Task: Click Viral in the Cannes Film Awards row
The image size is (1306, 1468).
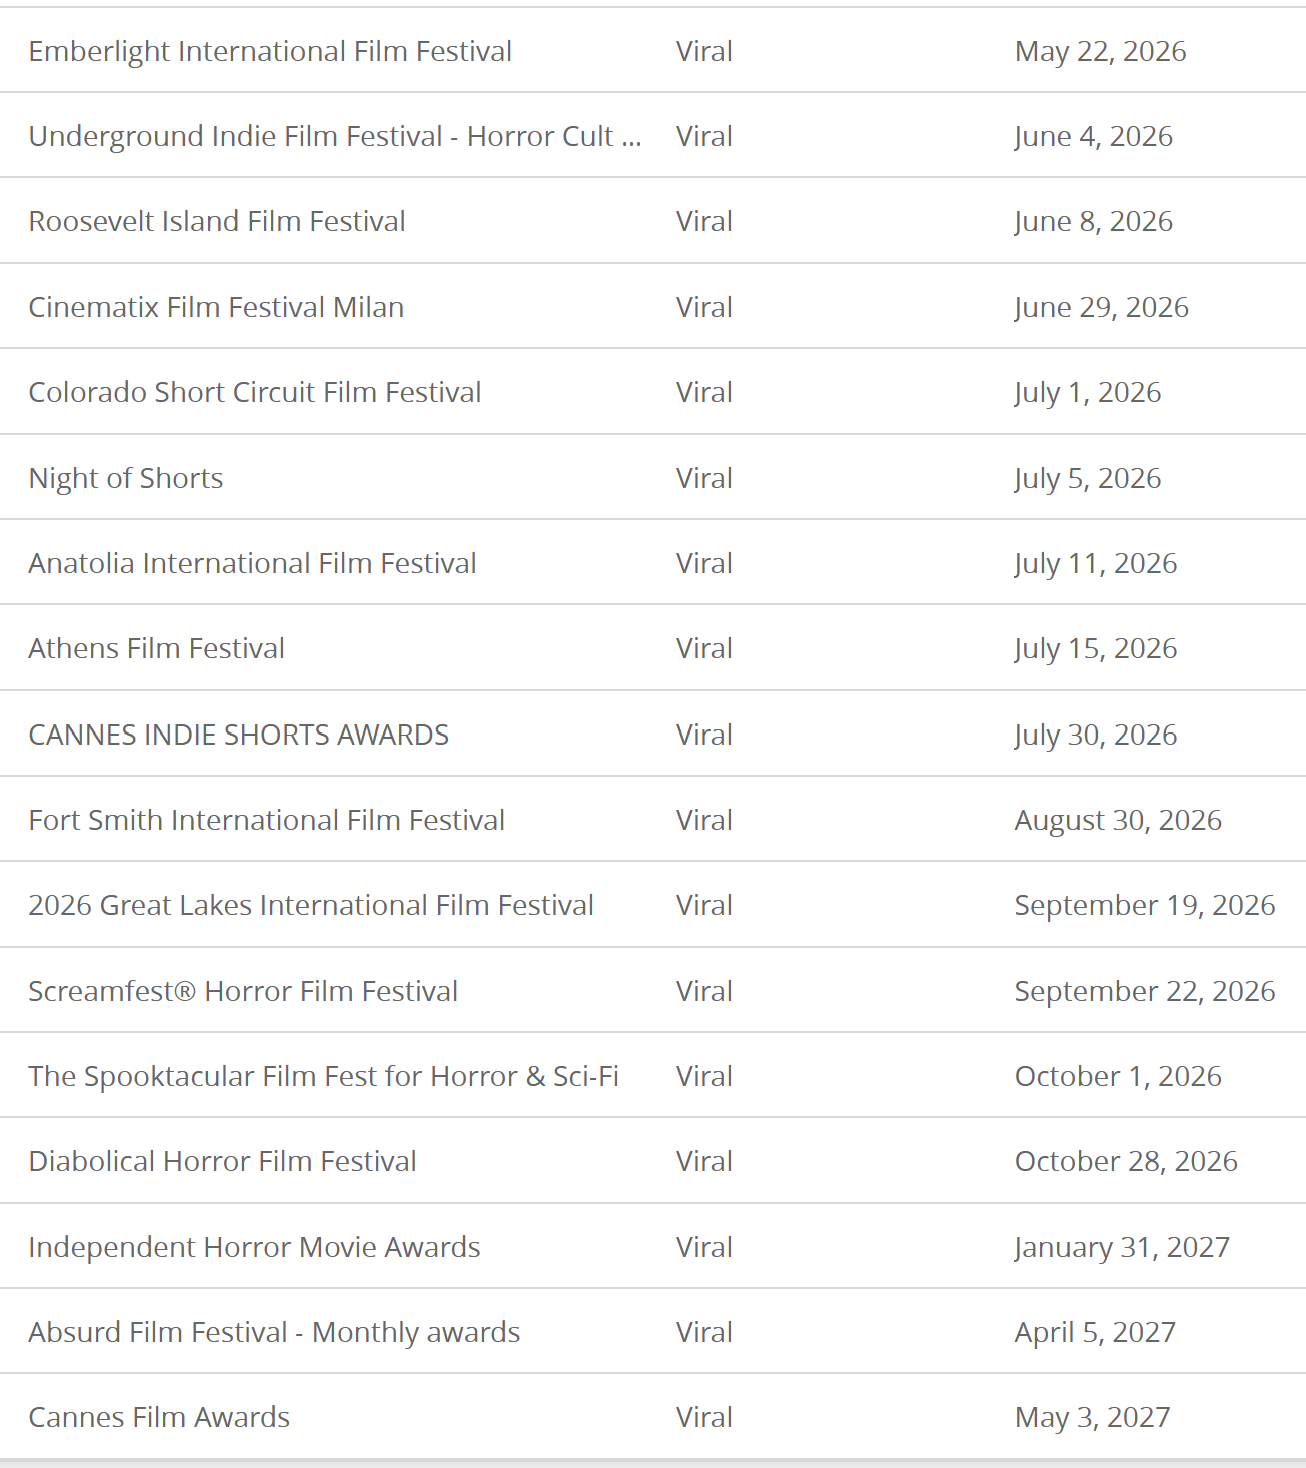Action: tap(704, 1417)
